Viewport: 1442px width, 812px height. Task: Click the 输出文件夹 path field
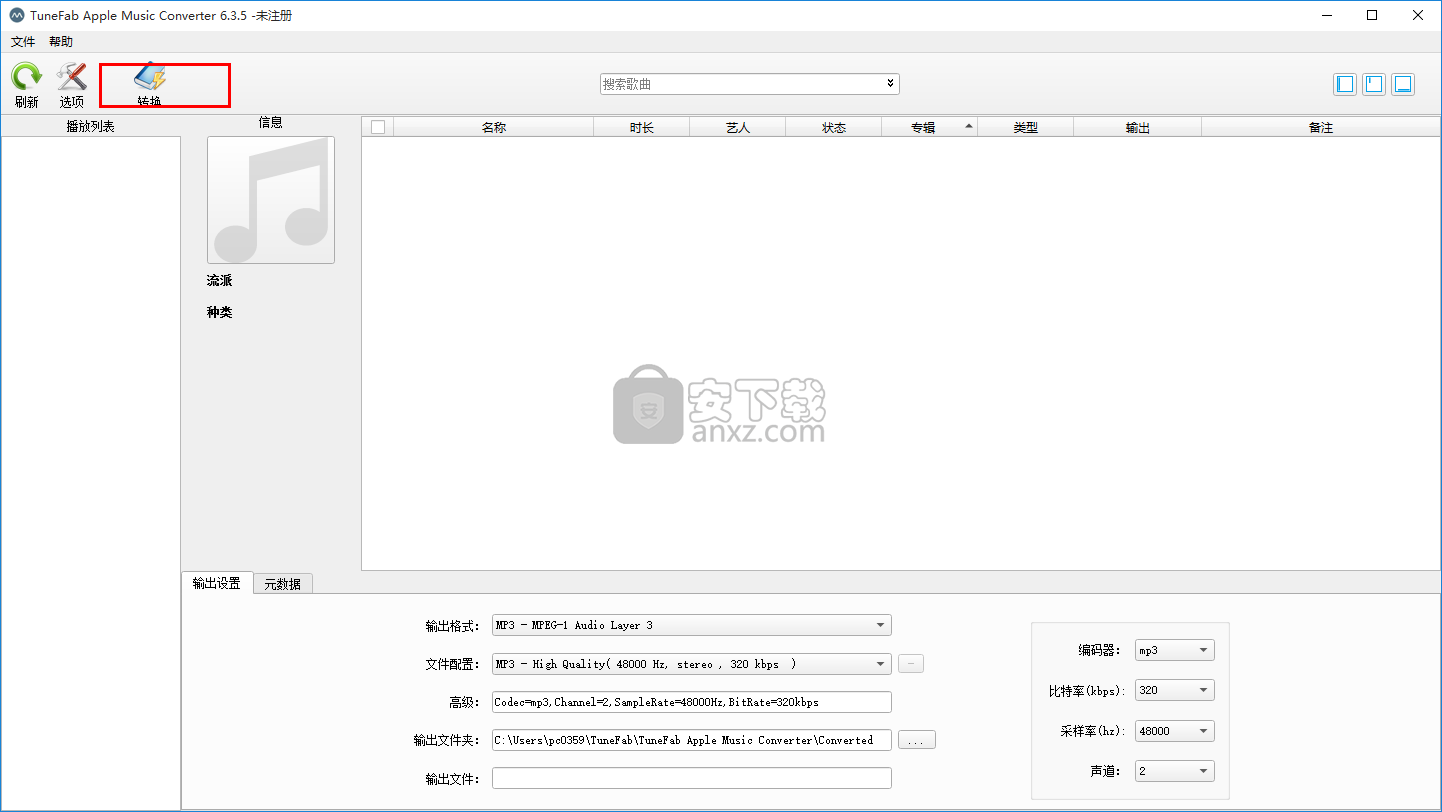692,740
